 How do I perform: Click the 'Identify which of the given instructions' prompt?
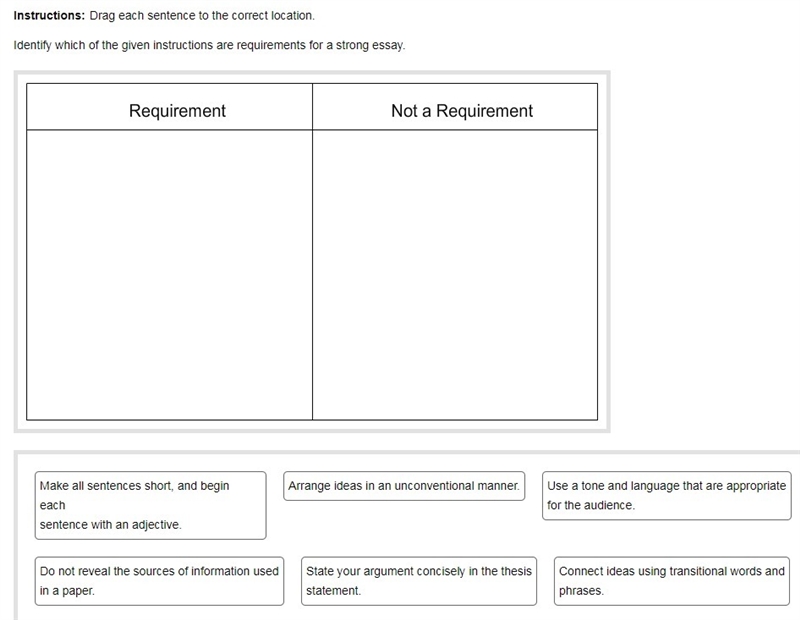[x=209, y=45]
